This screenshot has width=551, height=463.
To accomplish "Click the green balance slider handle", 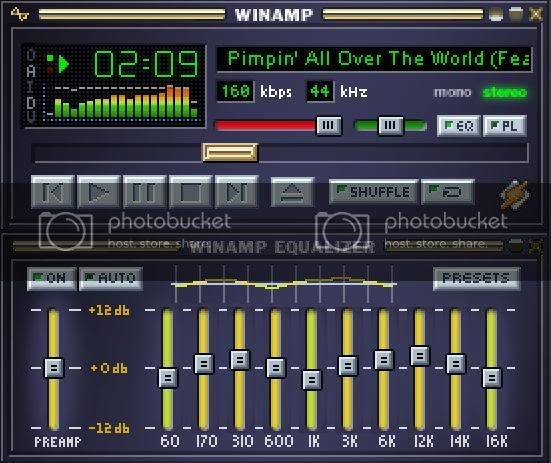I will click(390, 125).
